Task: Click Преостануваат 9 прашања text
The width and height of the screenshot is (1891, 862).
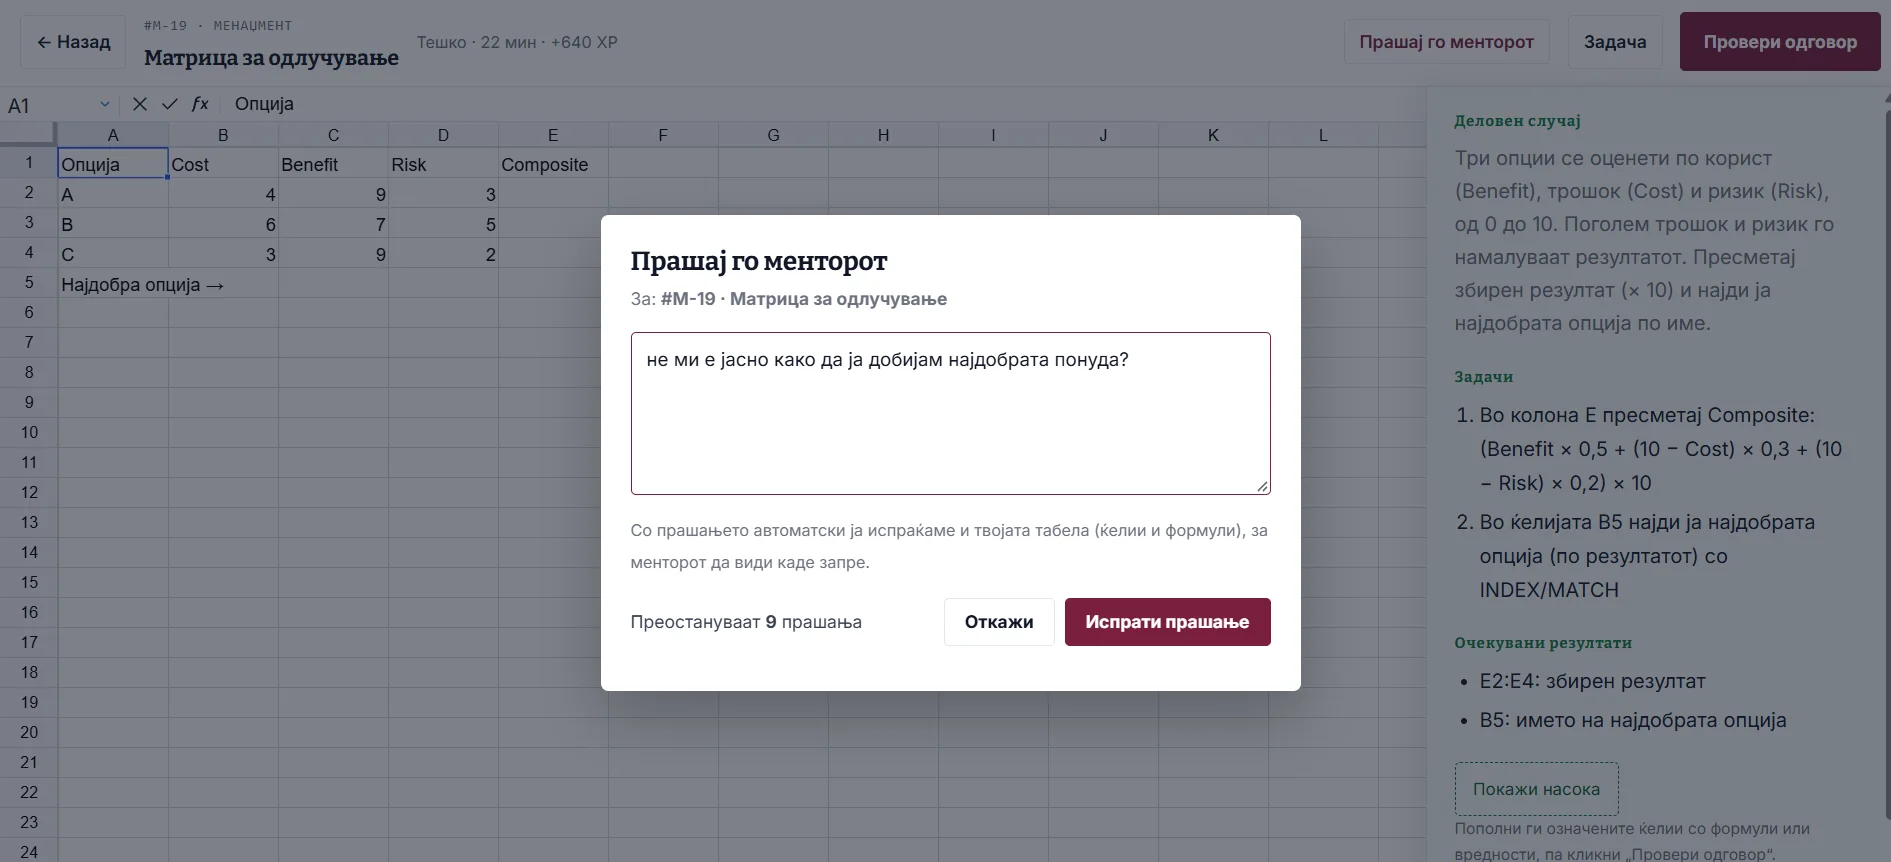Action: pyautogui.click(x=746, y=622)
